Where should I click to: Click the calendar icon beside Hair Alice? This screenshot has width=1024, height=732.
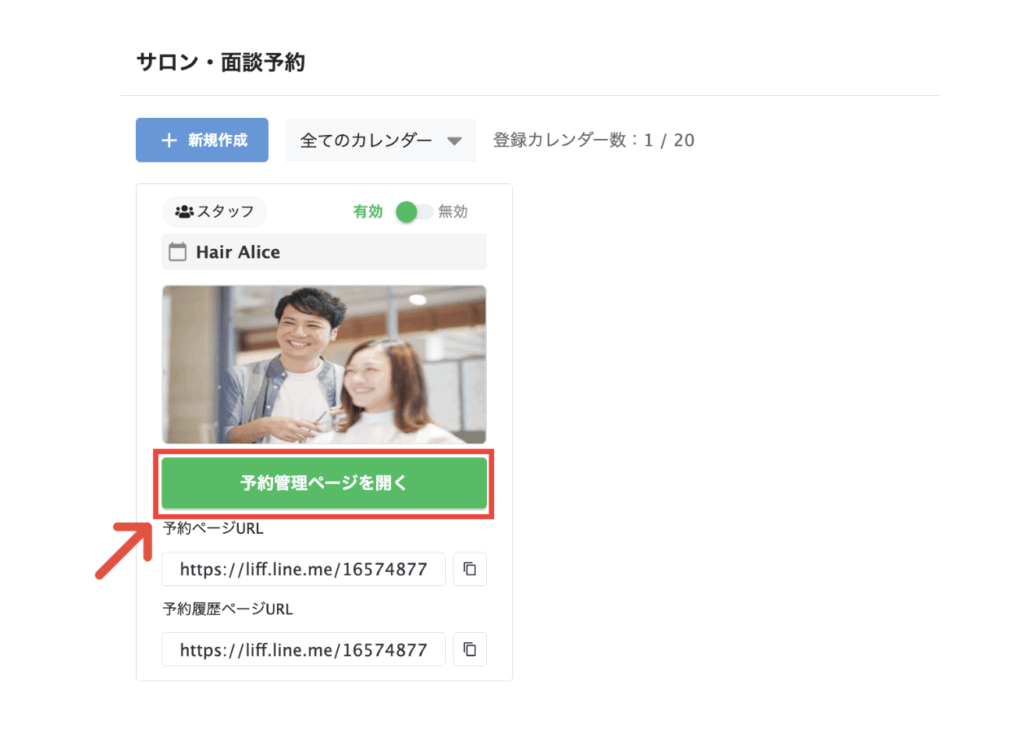(178, 252)
